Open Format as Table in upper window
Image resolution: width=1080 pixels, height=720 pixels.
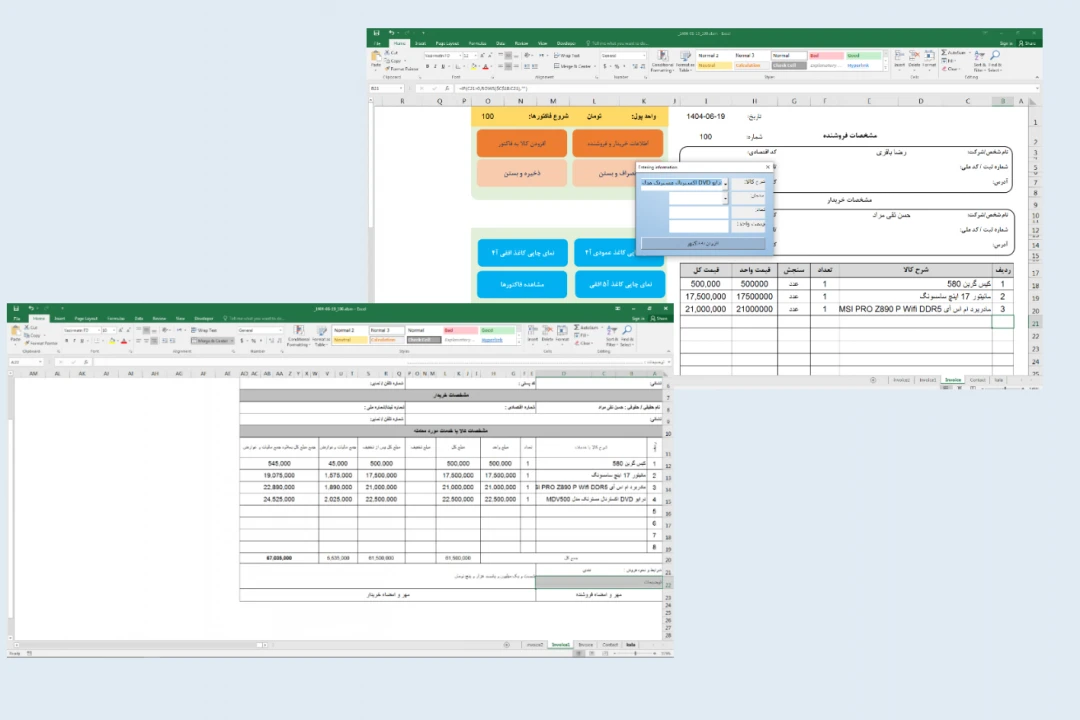pyautogui.click(x=685, y=61)
